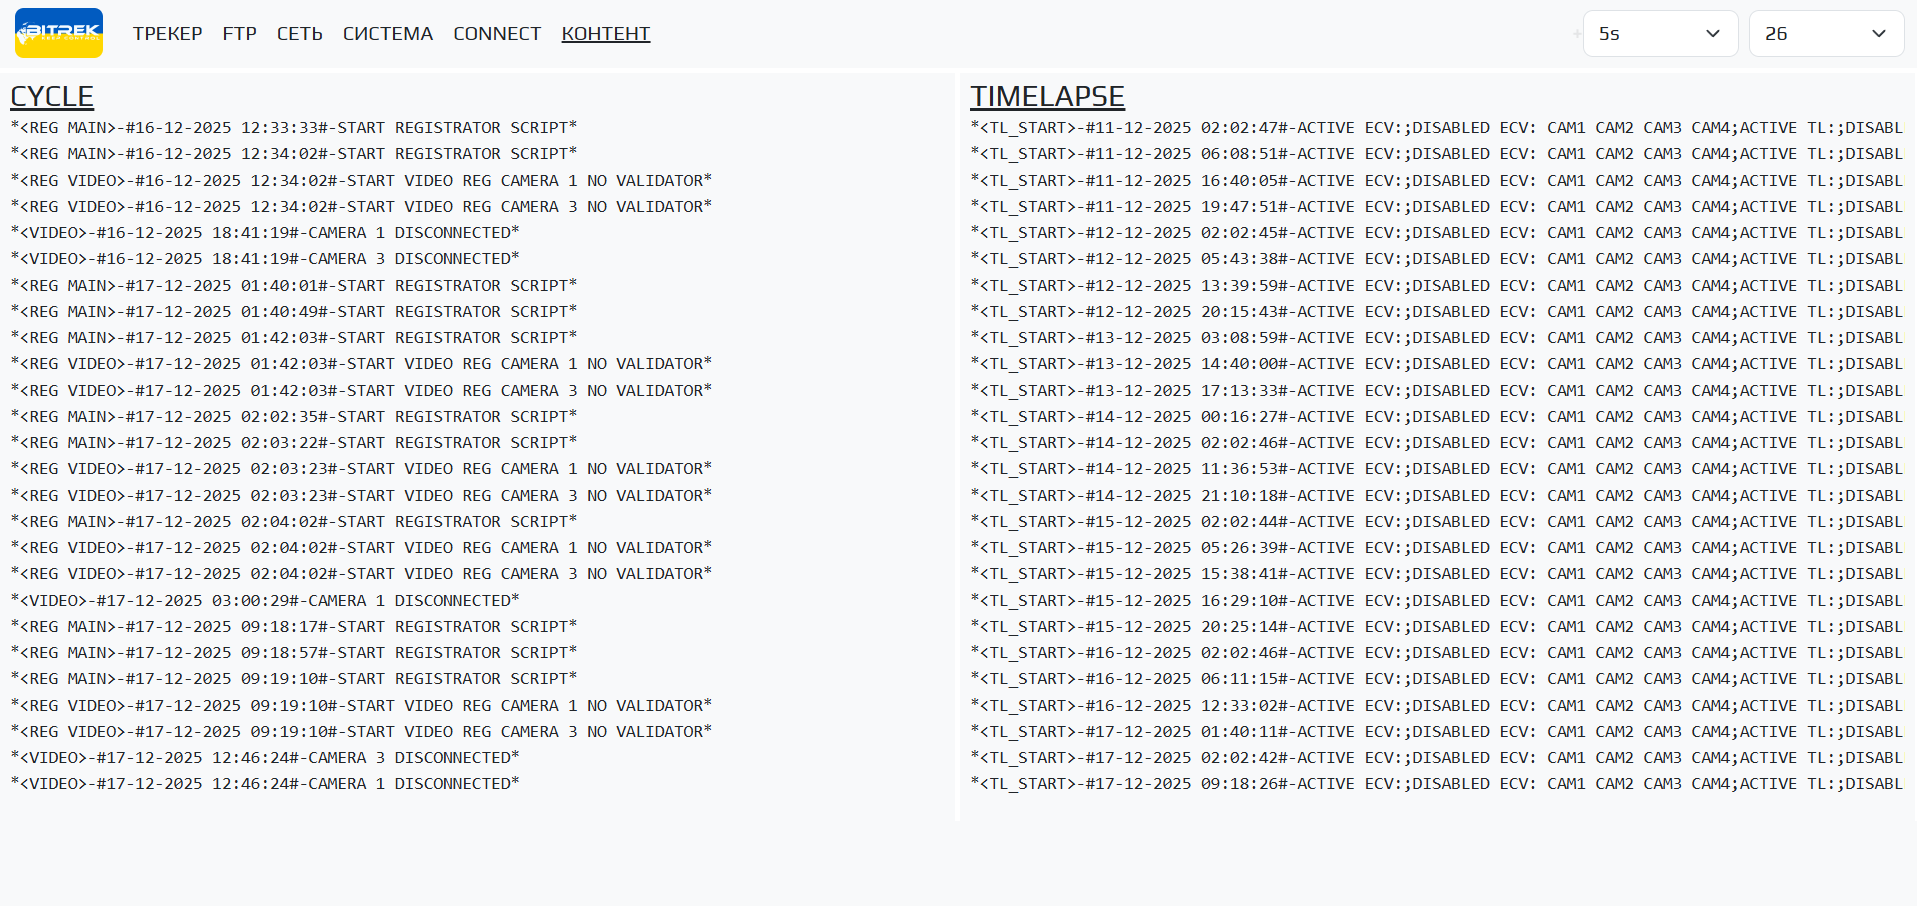The width and height of the screenshot is (1917, 906).
Task: Select the TL_START 17-12-2025 09:18:26 entry
Action: click(1436, 784)
